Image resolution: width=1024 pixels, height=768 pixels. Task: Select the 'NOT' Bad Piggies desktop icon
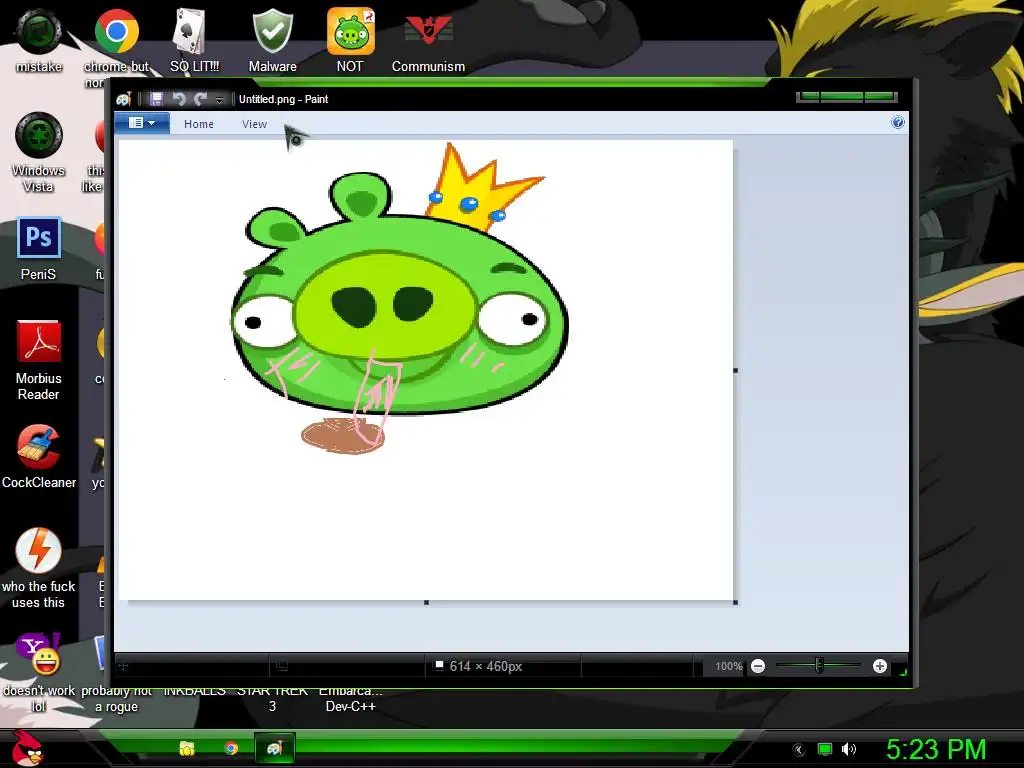350,40
